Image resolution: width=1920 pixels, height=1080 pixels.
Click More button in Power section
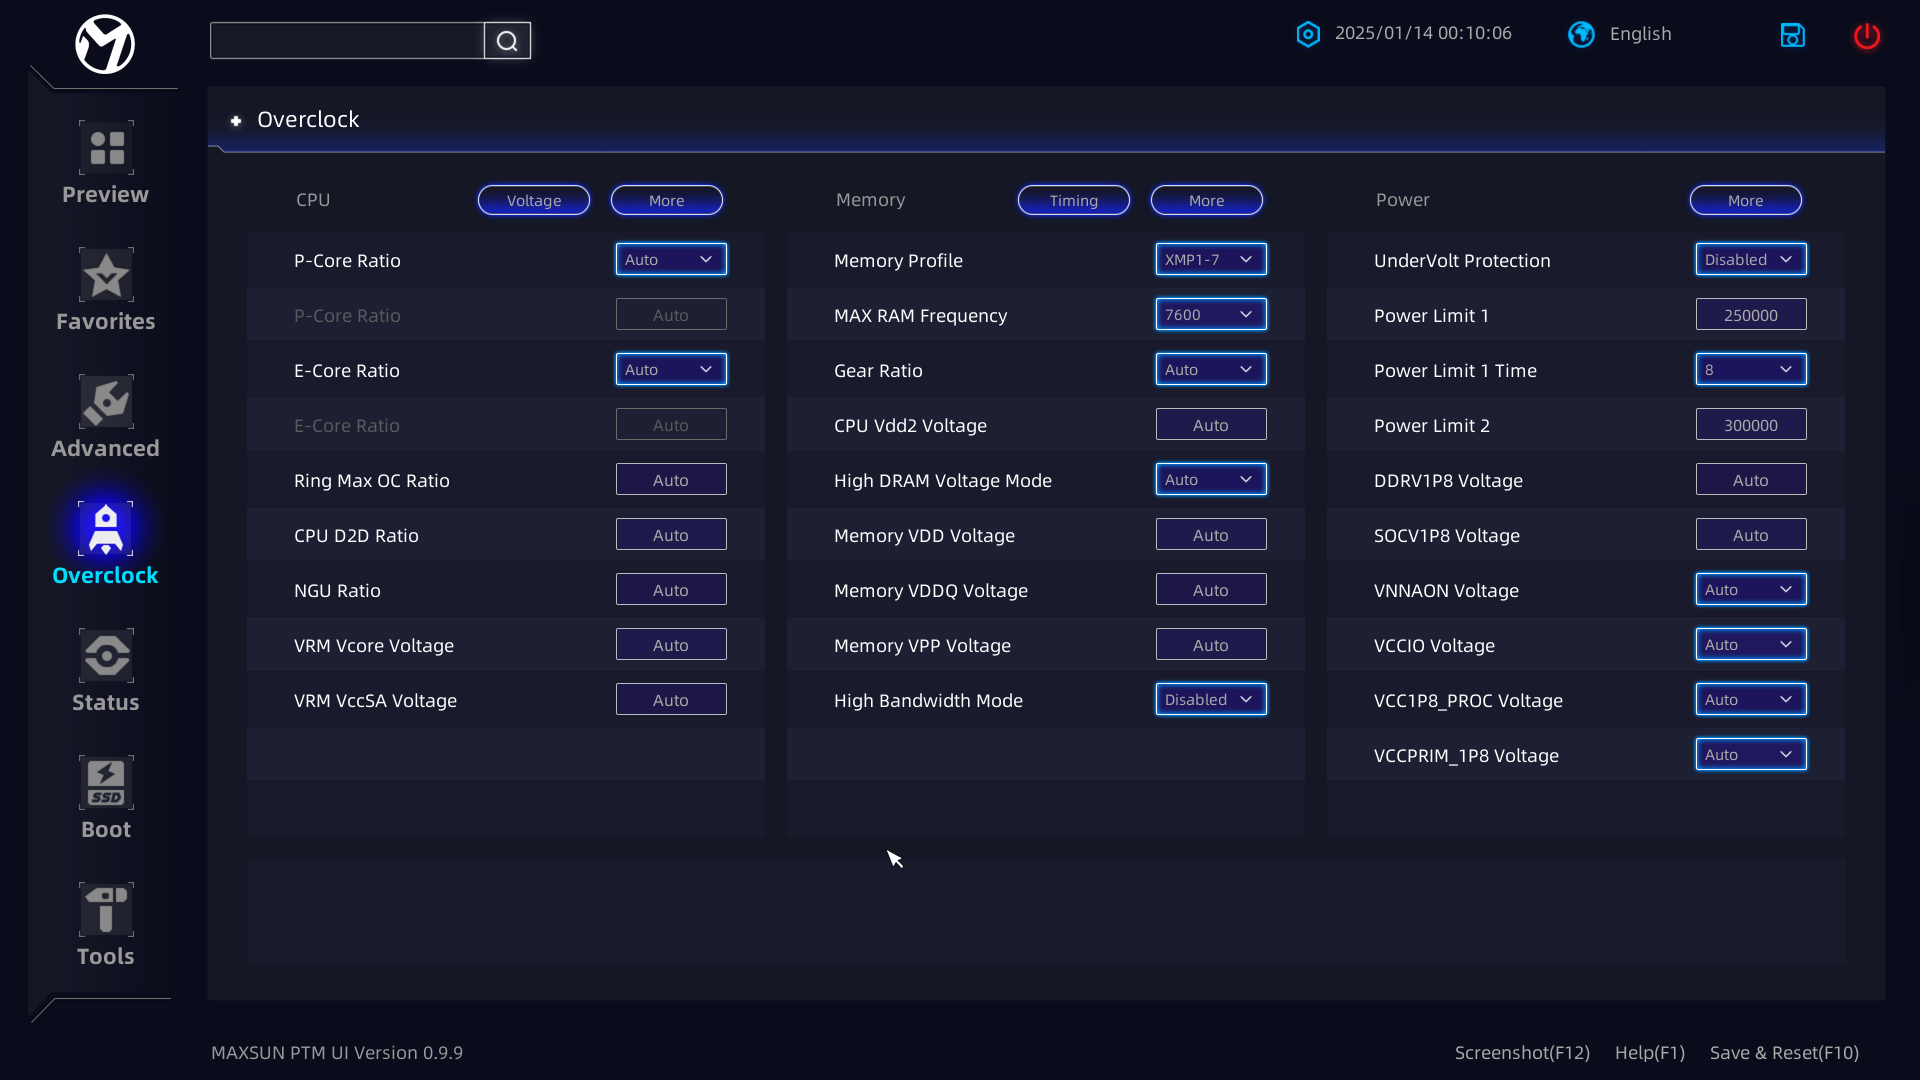coord(1745,200)
